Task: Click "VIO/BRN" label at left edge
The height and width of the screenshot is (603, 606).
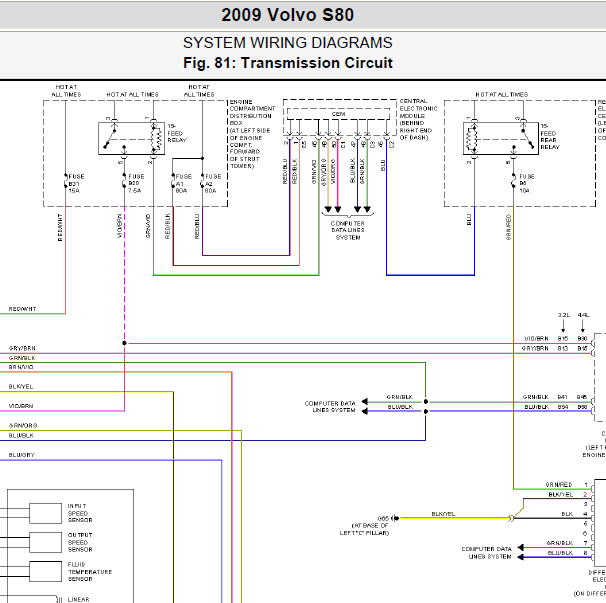Action: (21, 406)
